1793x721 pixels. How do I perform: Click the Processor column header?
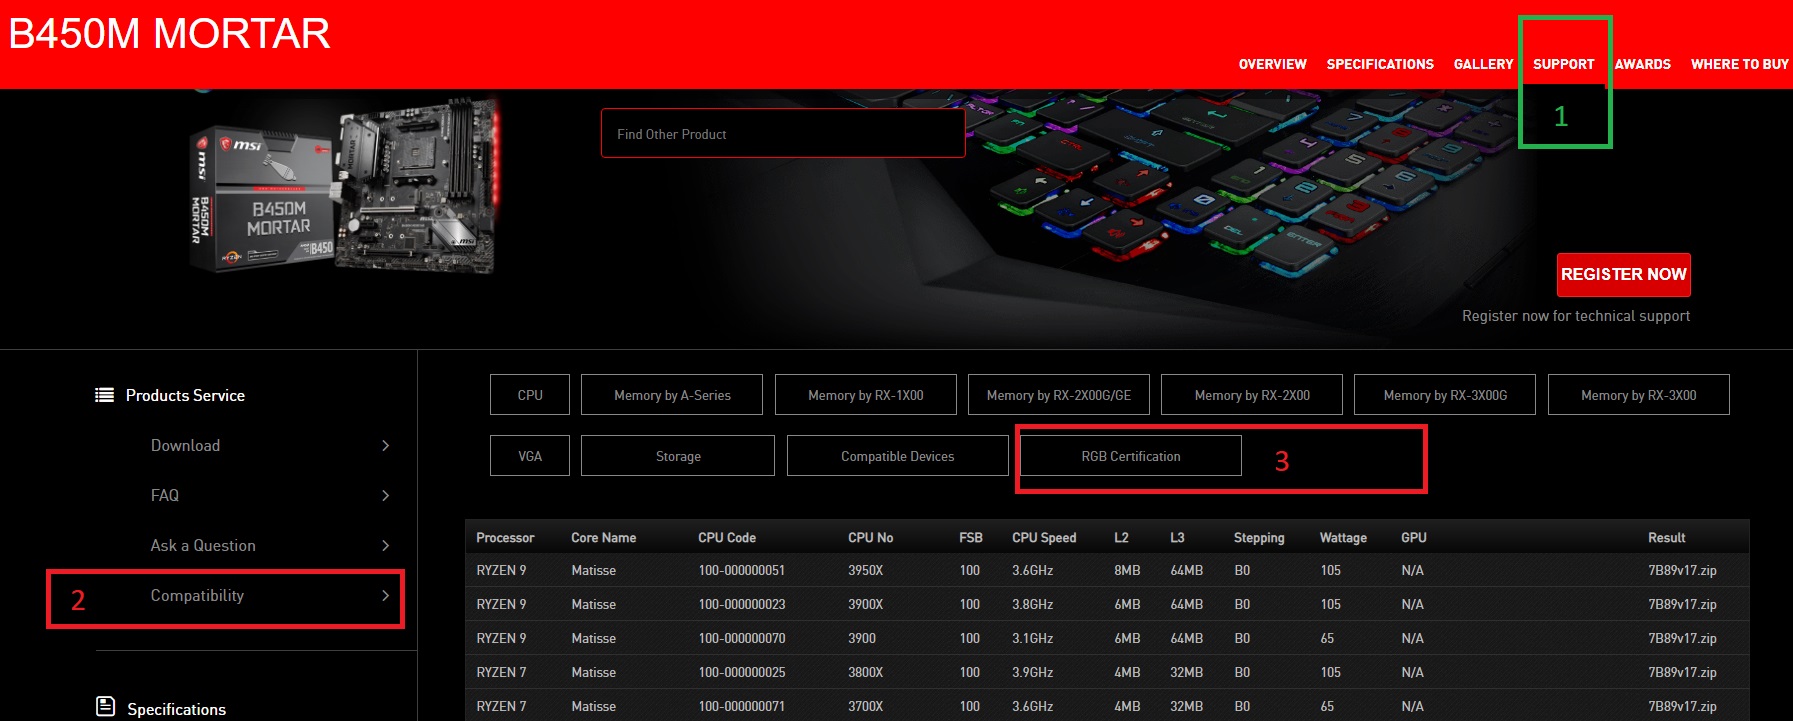pyautogui.click(x=505, y=538)
